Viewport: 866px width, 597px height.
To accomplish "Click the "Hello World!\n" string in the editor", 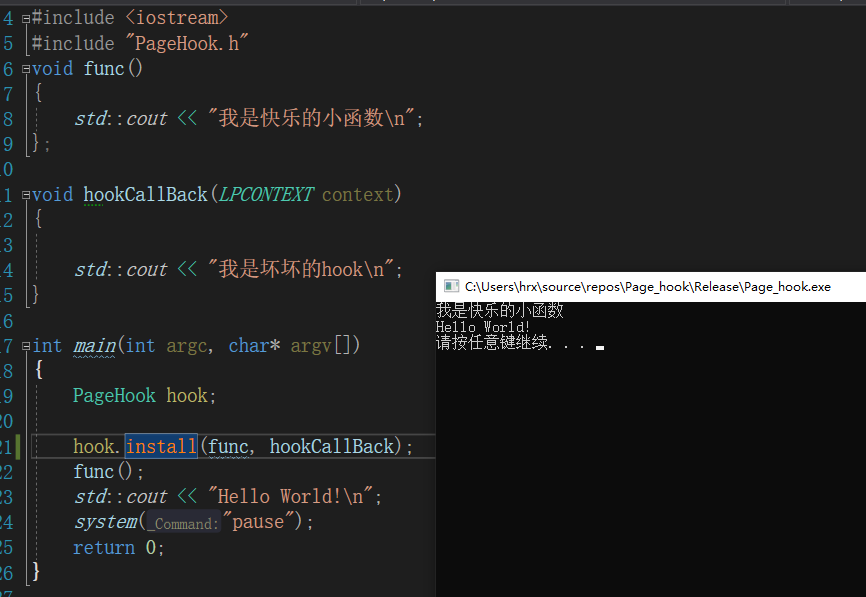I will [291, 496].
